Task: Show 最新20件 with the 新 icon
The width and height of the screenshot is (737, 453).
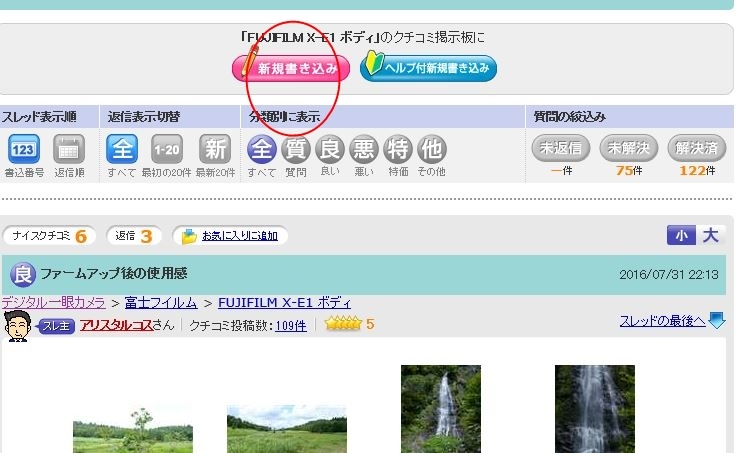Action: click(215, 149)
